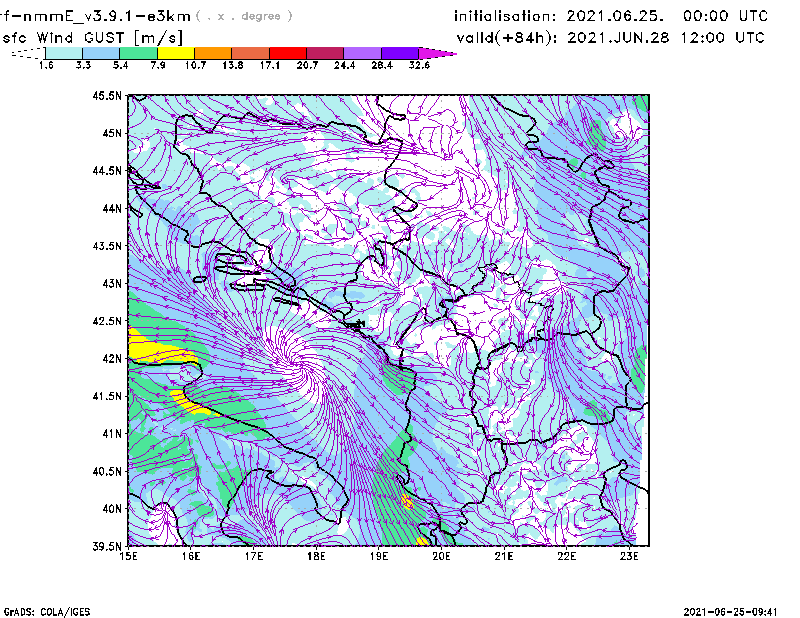The image size is (800, 618).
Task: Click the salmon 13.8–17.1 legend swatch
Action: click(251, 53)
